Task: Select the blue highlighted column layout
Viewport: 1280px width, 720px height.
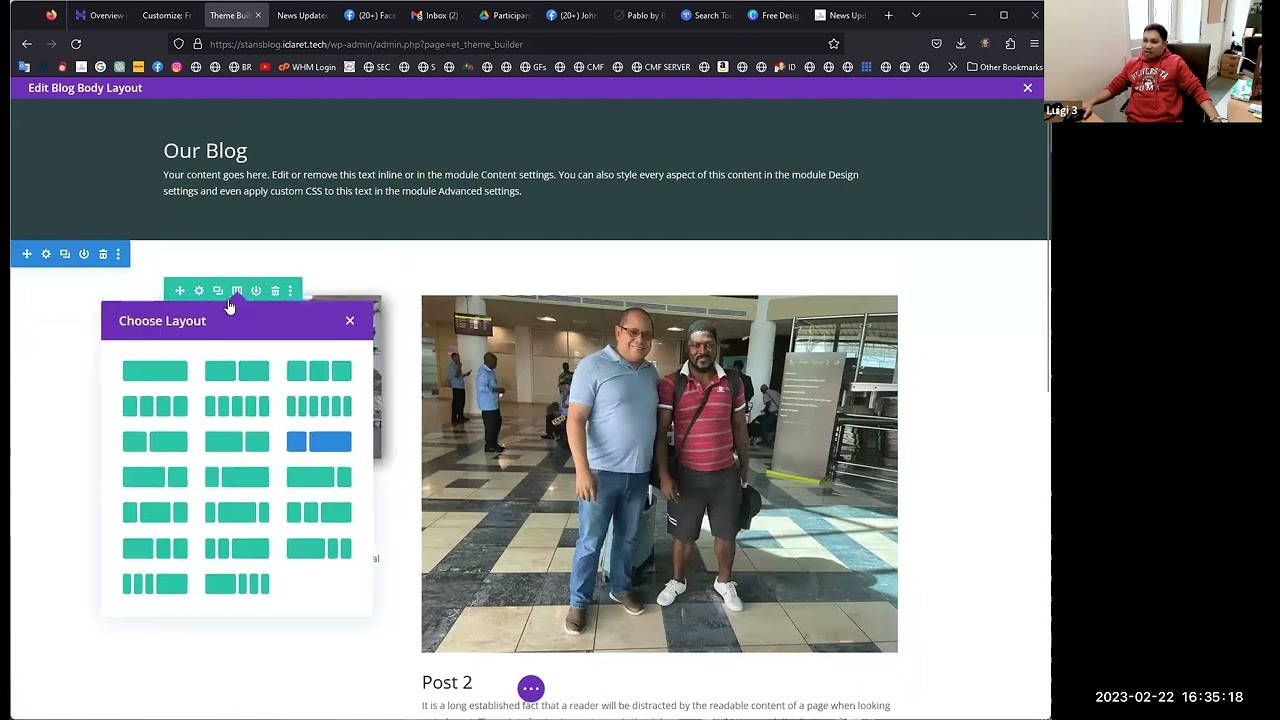Action: (x=319, y=442)
